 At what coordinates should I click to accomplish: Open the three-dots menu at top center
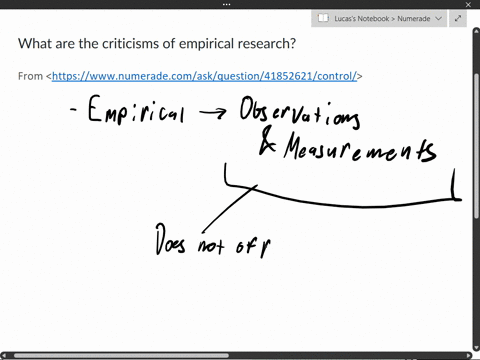pos(226,4)
